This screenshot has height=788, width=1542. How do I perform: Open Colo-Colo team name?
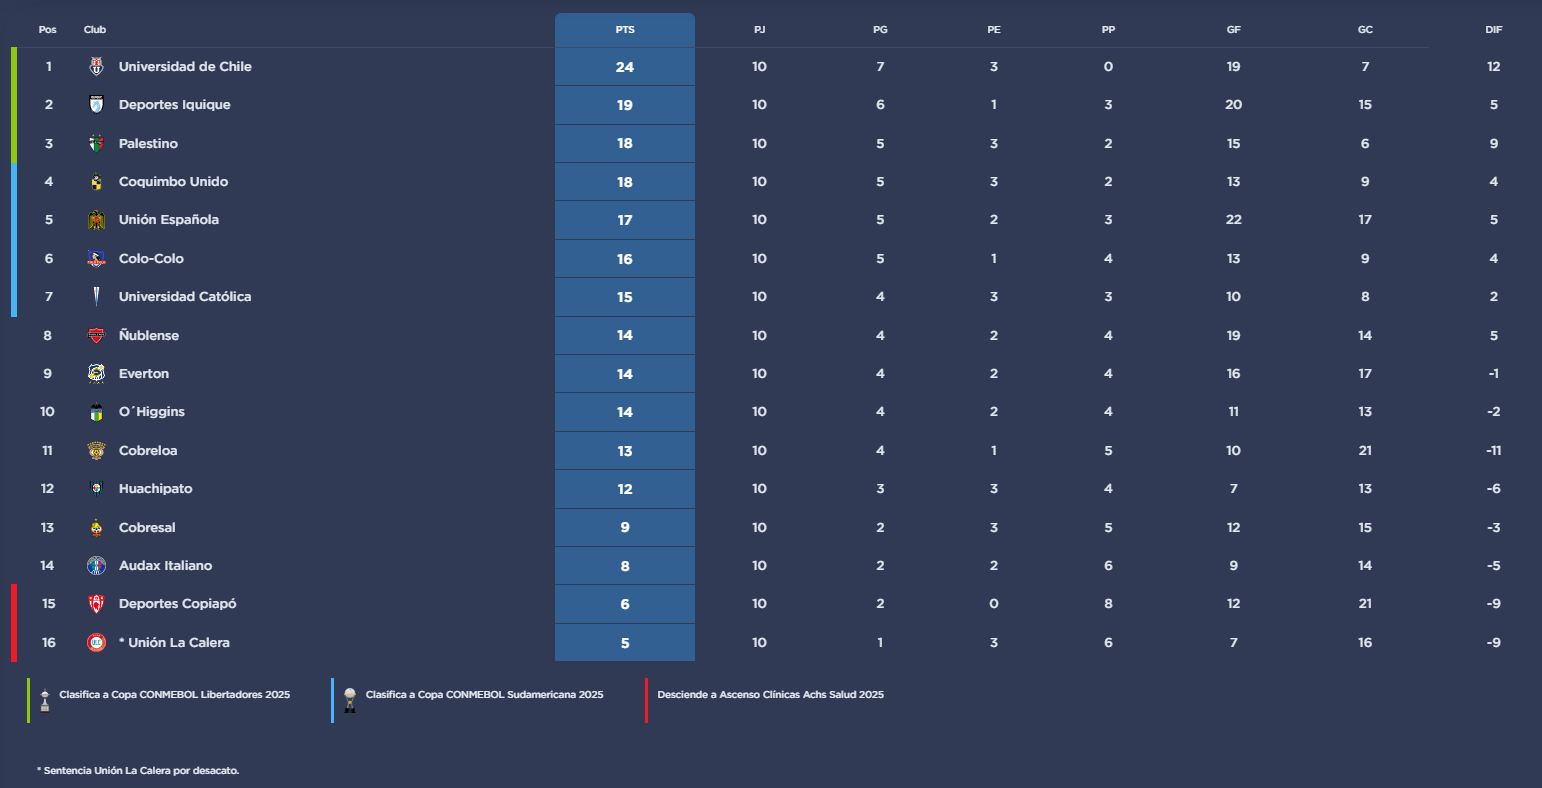click(151, 259)
